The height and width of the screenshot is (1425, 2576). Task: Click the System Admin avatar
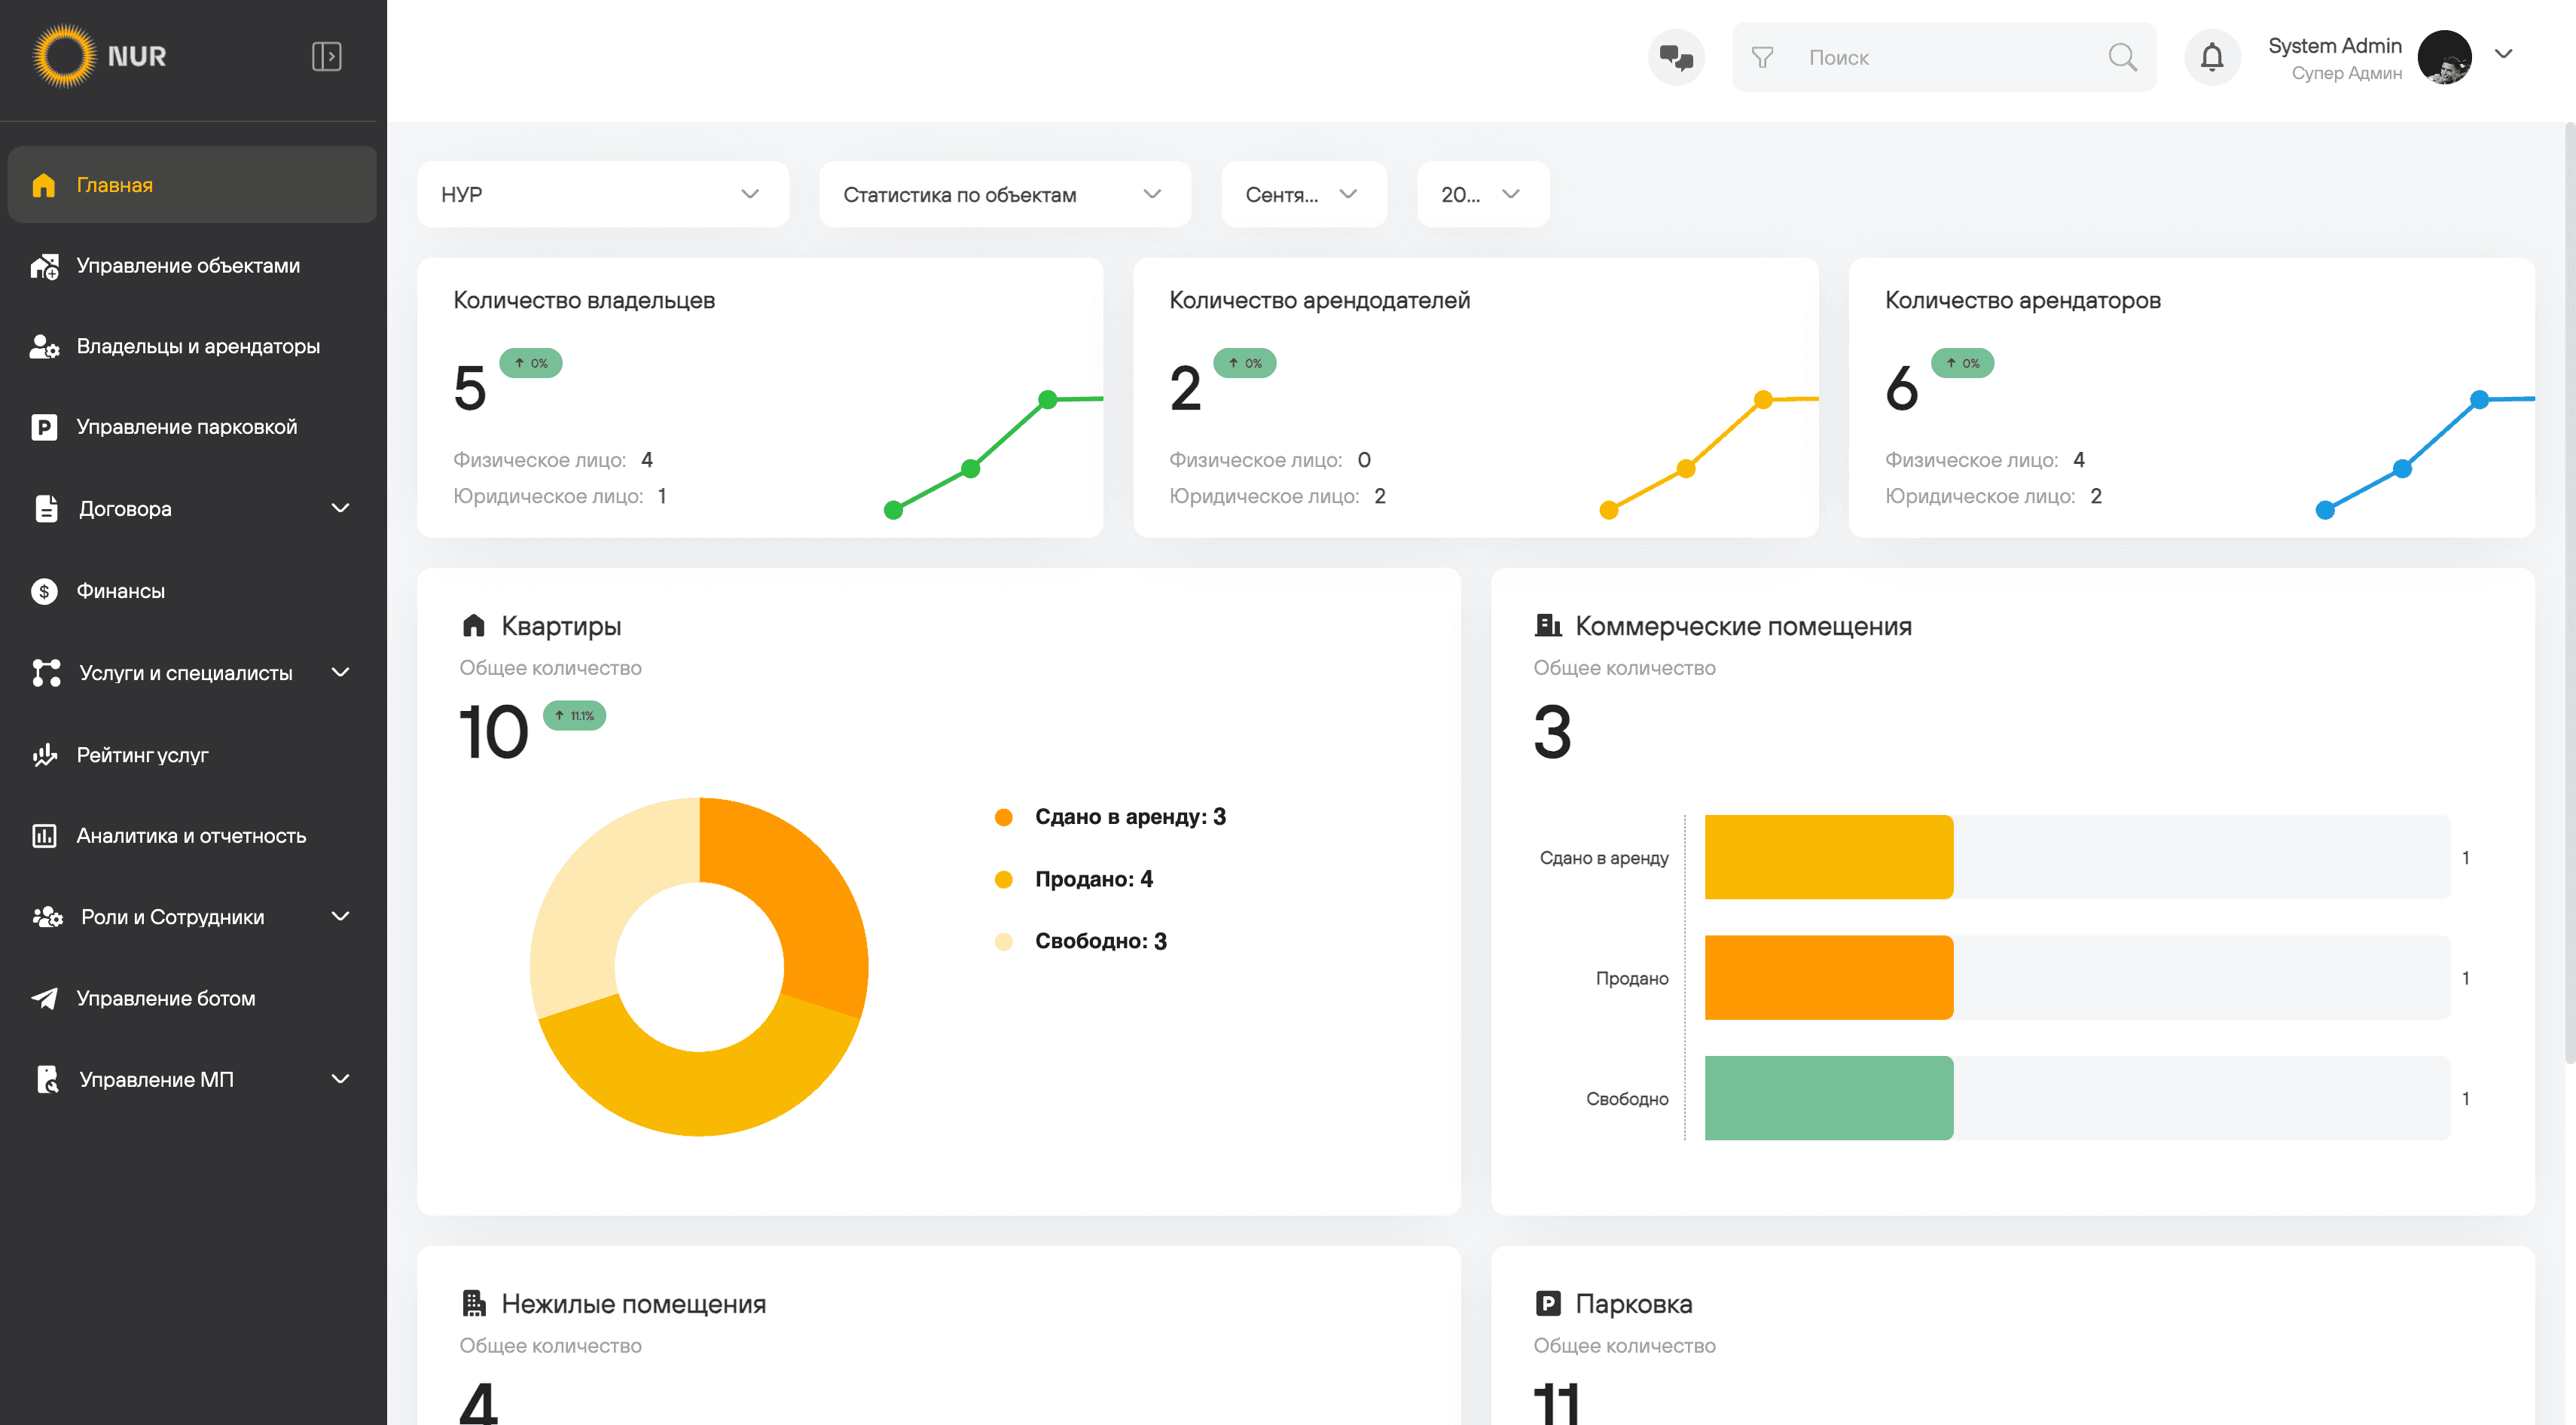(2444, 57)
